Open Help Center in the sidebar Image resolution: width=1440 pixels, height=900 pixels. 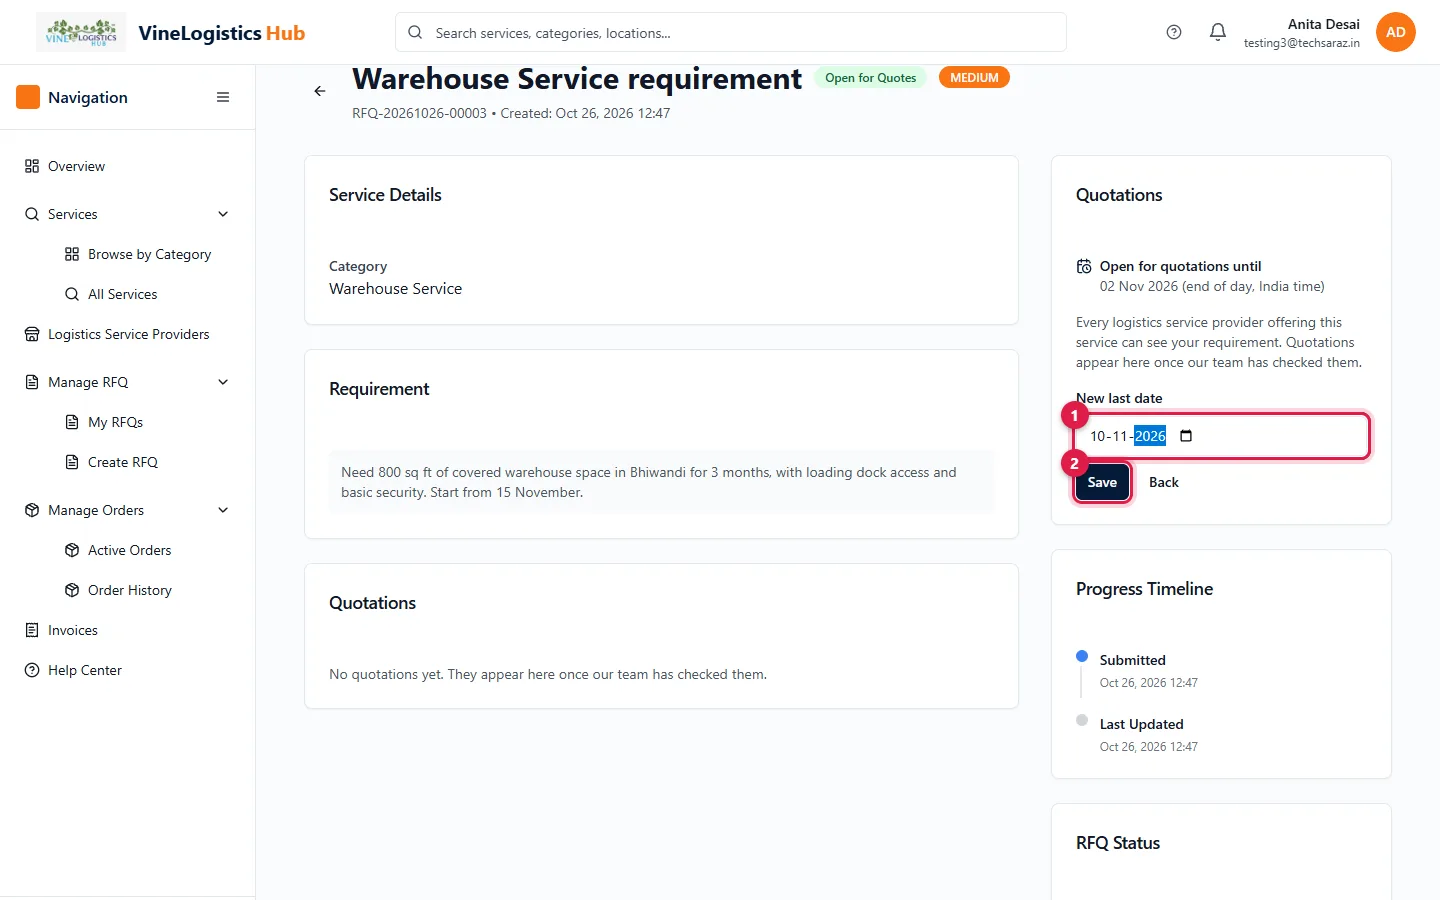click(x=128, y=670)
